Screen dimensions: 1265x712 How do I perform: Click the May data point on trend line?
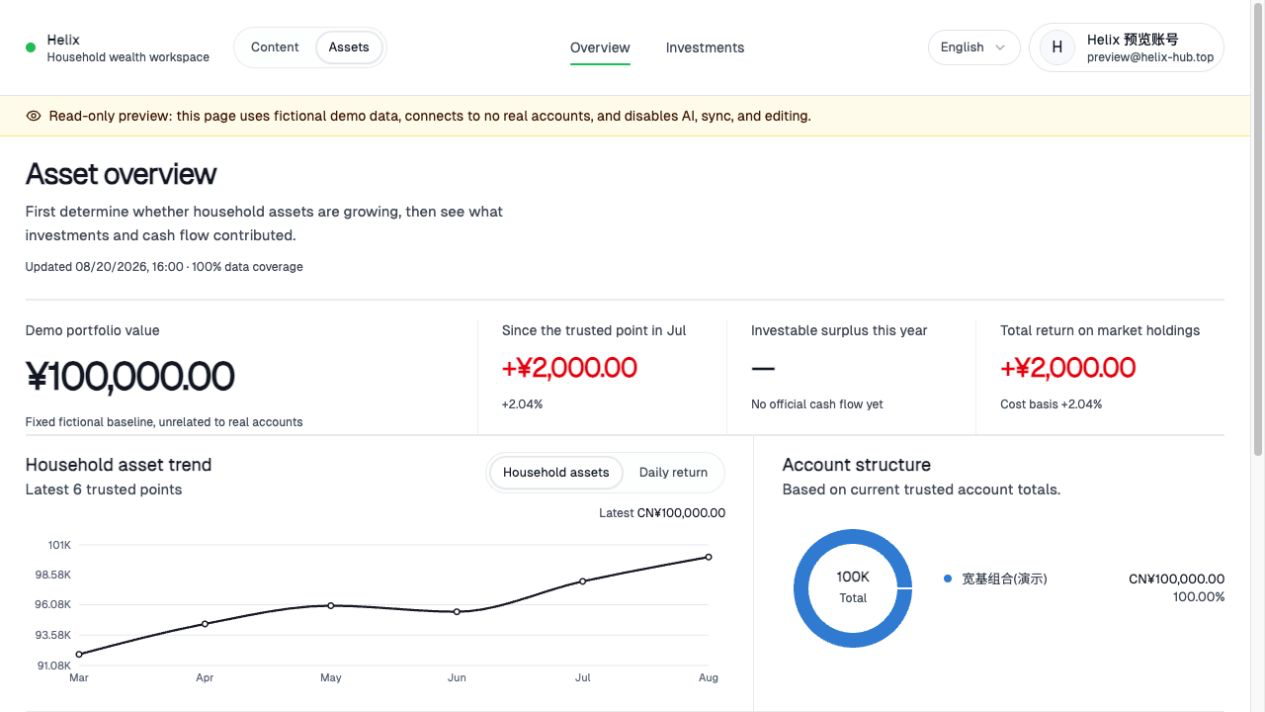tap(331, 605)
